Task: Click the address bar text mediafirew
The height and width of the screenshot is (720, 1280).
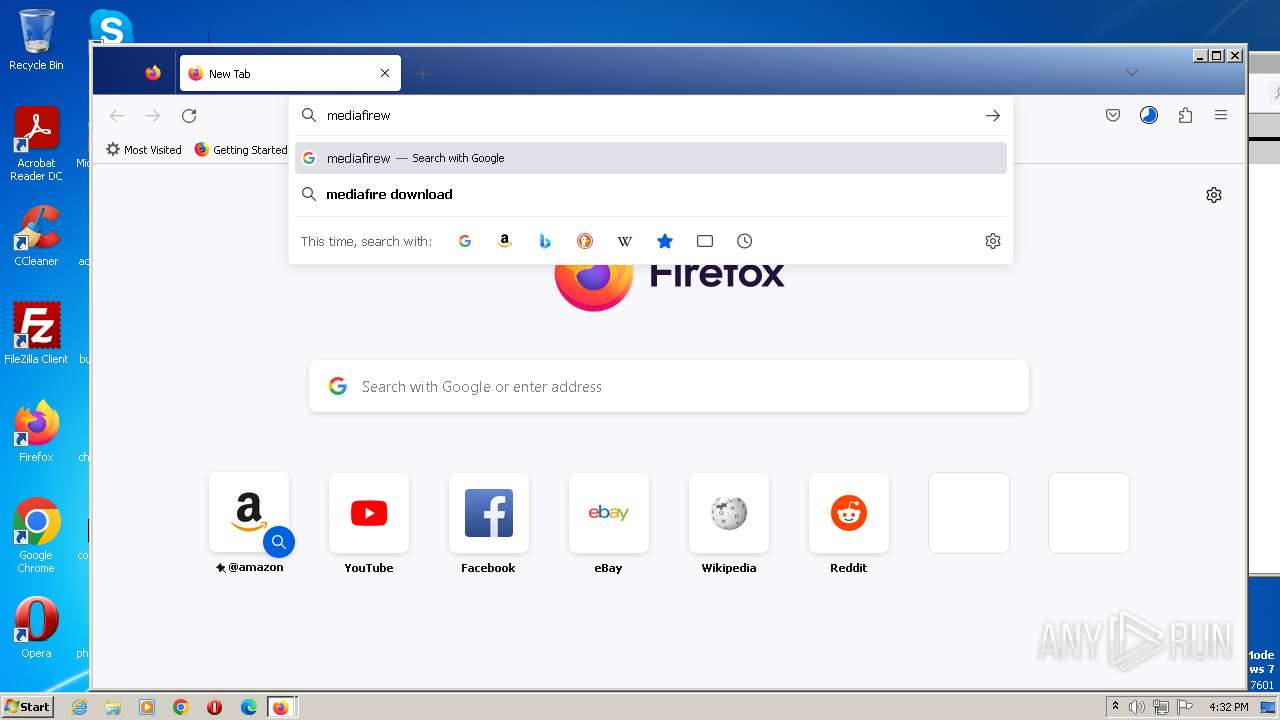Action: click(358, 116)
